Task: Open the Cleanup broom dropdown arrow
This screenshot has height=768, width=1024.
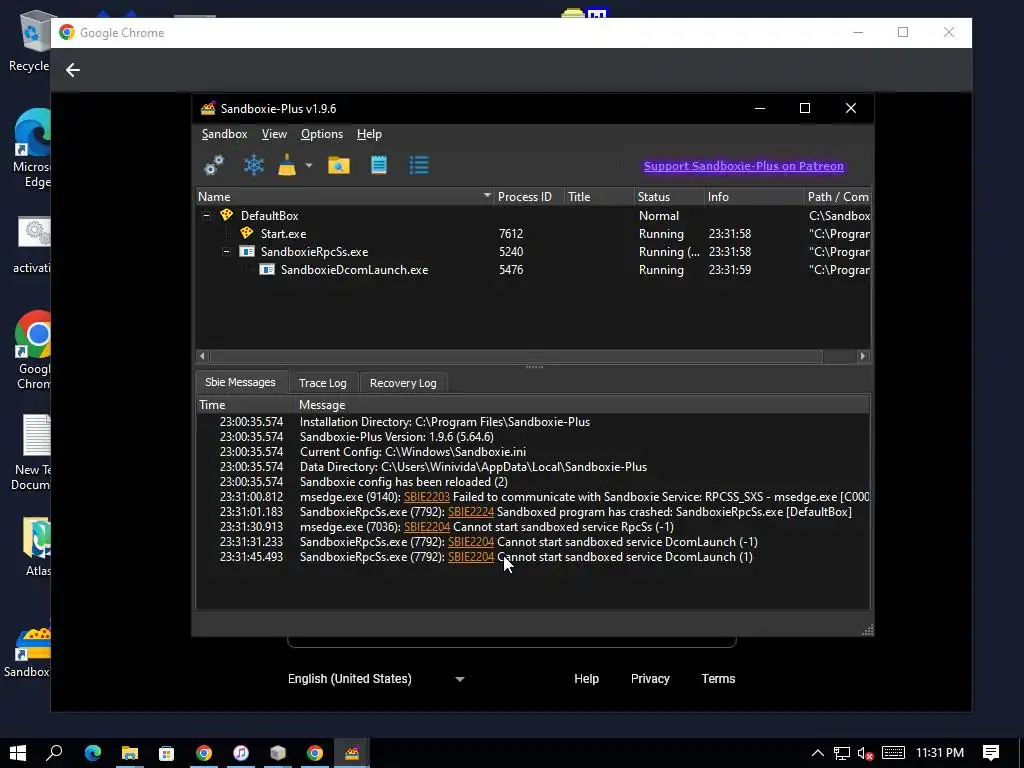Action: click(x=309, y=165)
